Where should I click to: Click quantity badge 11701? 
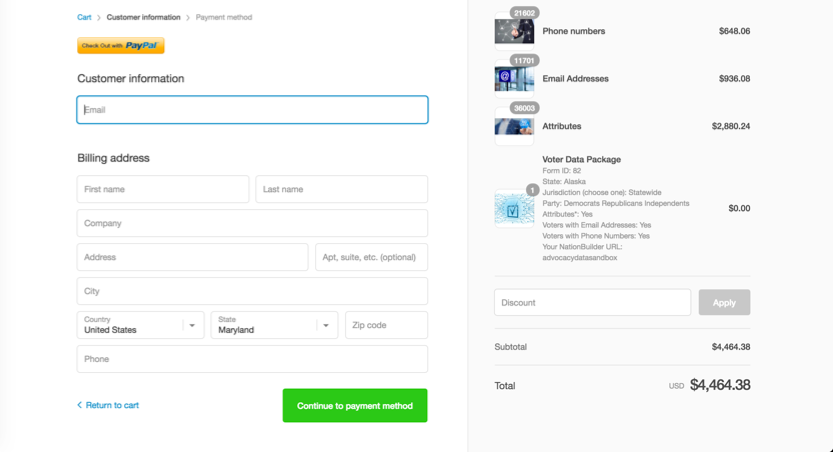(x=524, y=61)
